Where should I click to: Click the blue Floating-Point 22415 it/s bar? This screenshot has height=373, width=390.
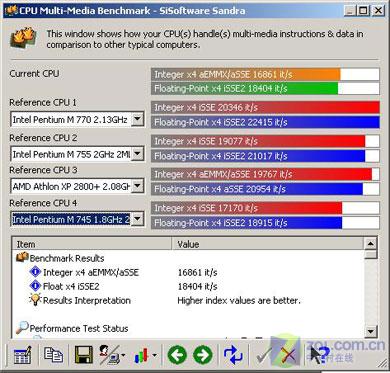265,122
